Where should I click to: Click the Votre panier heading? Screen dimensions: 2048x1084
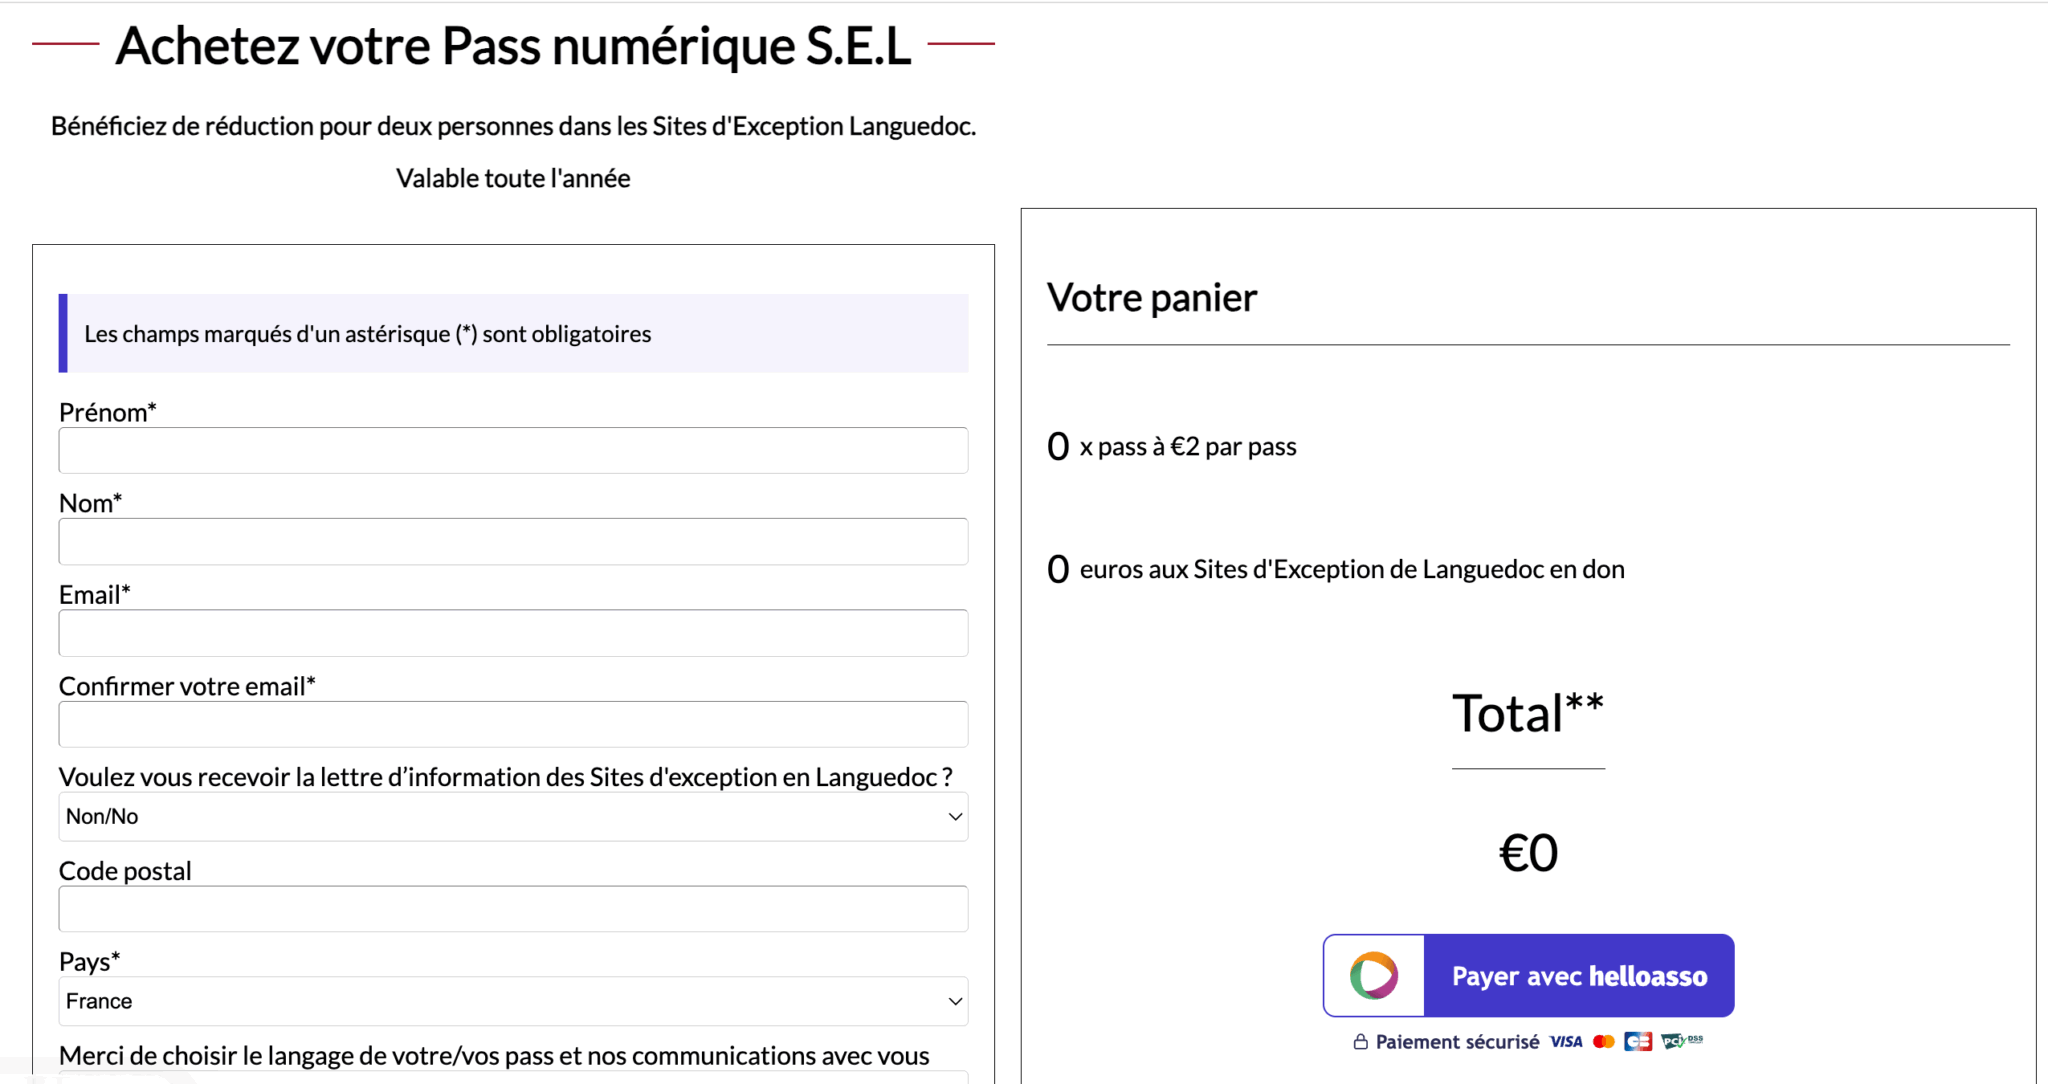(x=1151, y=297)
